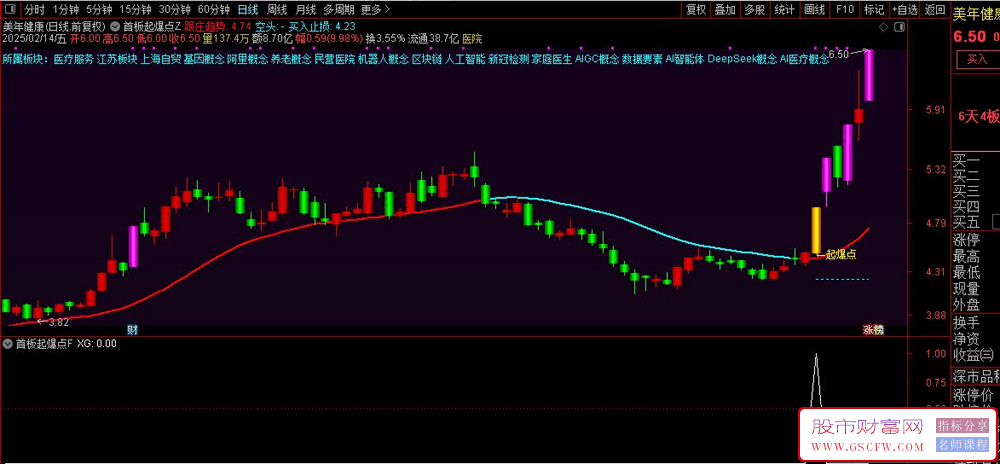
Task: Open the 江苏板块 sector link
Action: (x=117, y=60)
